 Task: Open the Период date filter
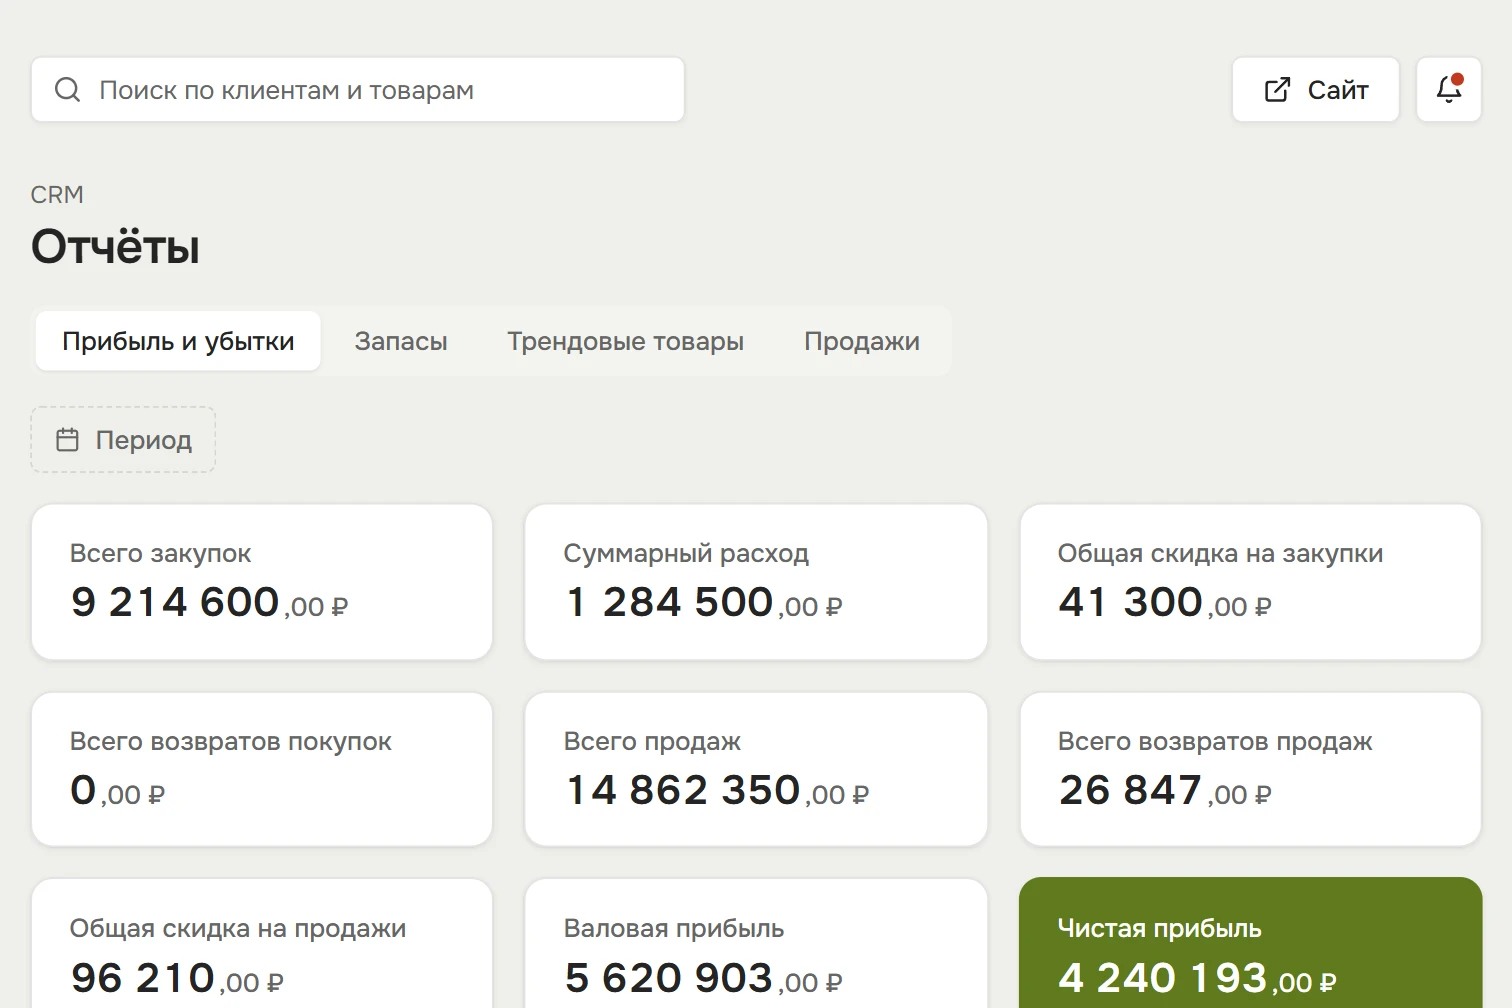123,440
